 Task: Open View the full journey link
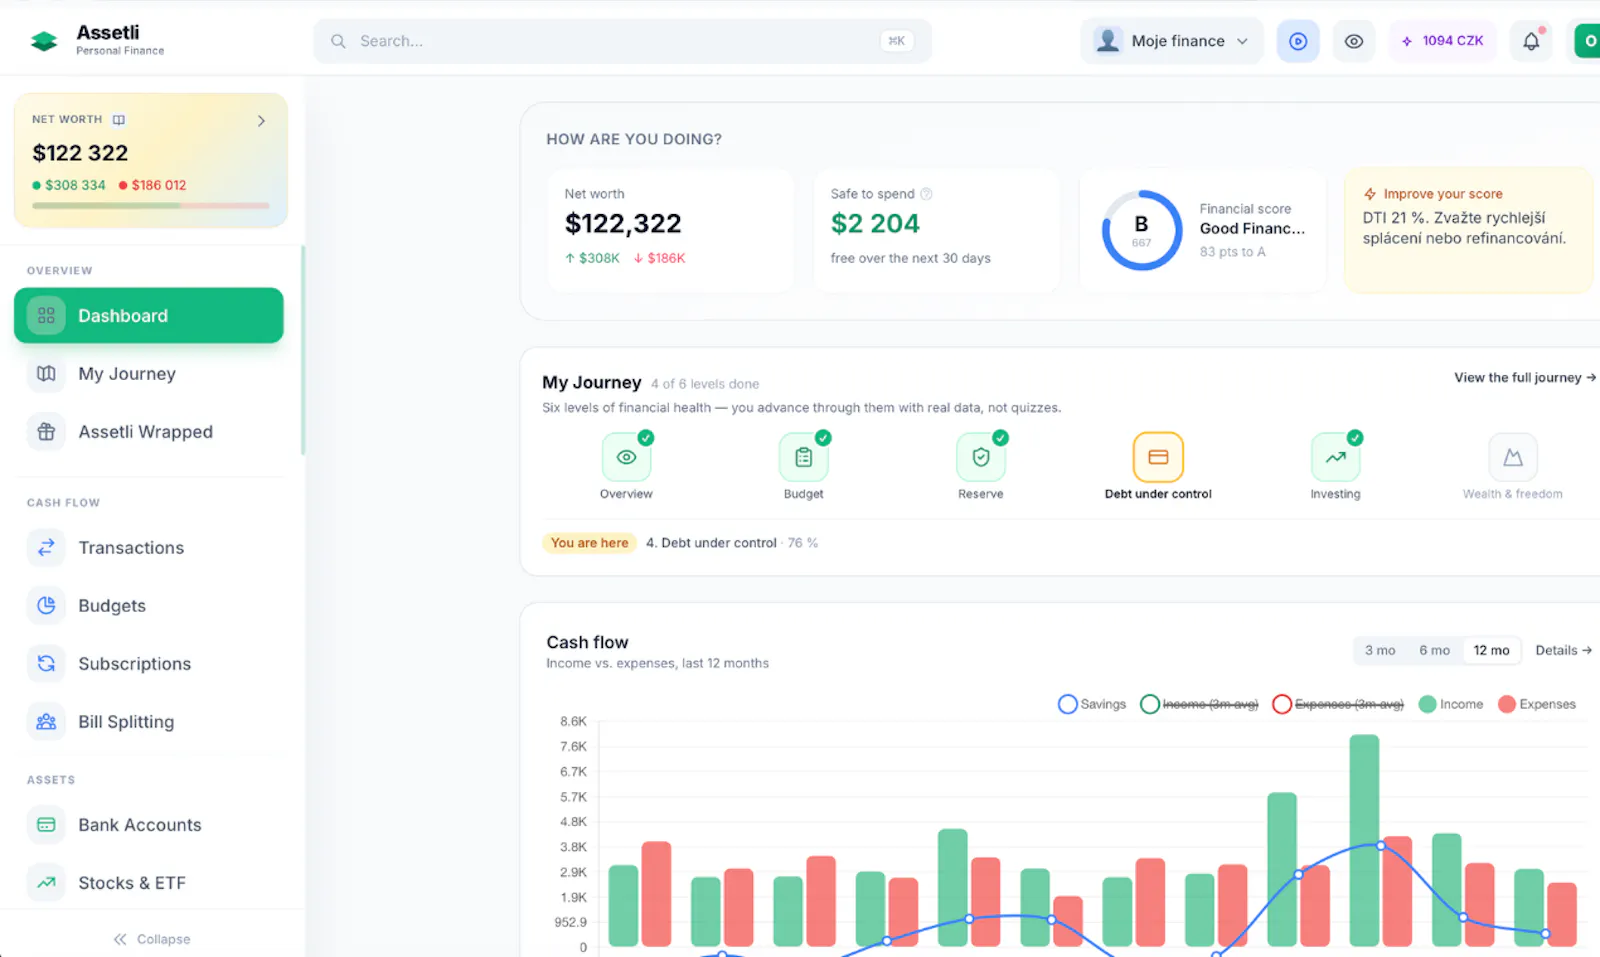coord(1525,378)
